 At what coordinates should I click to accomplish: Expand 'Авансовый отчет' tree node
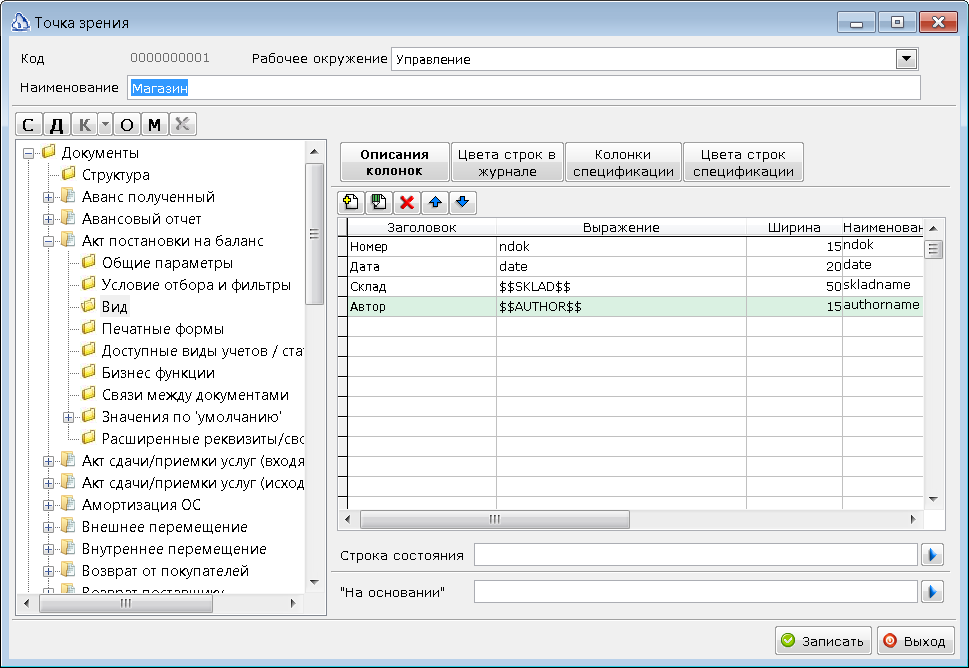48,219
